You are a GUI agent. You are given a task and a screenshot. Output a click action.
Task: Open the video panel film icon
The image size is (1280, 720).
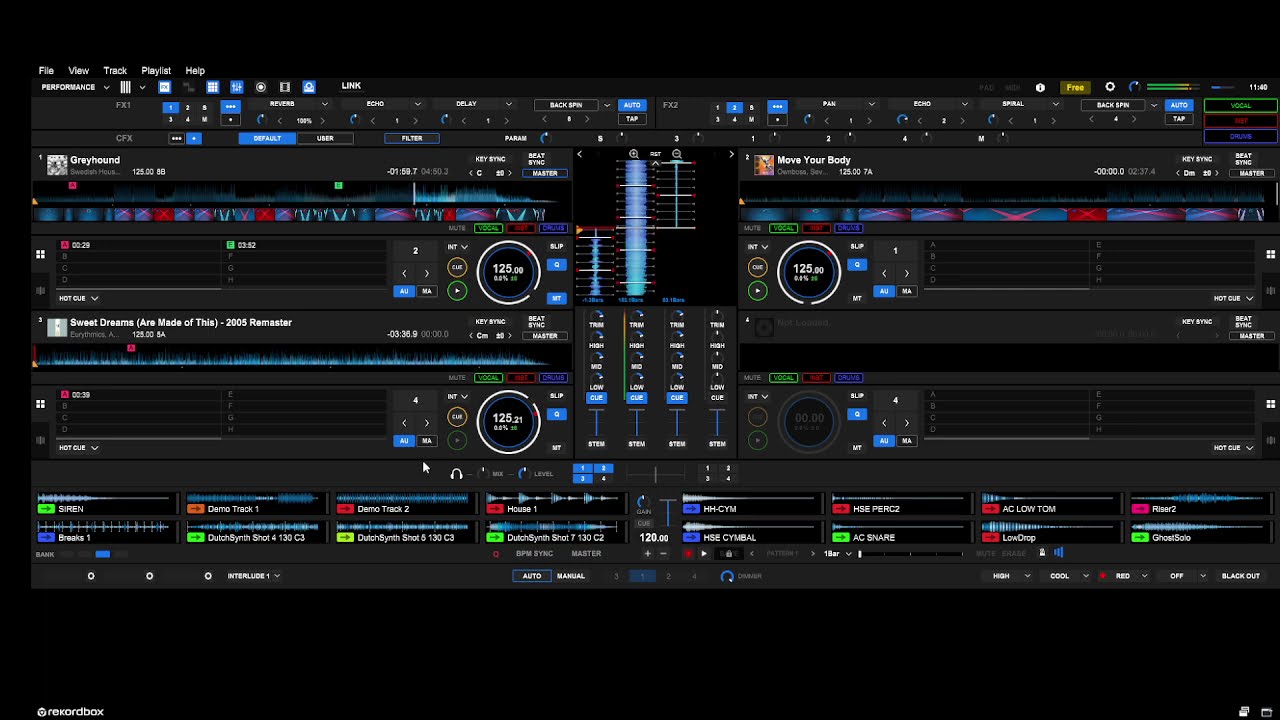[285, 87]
